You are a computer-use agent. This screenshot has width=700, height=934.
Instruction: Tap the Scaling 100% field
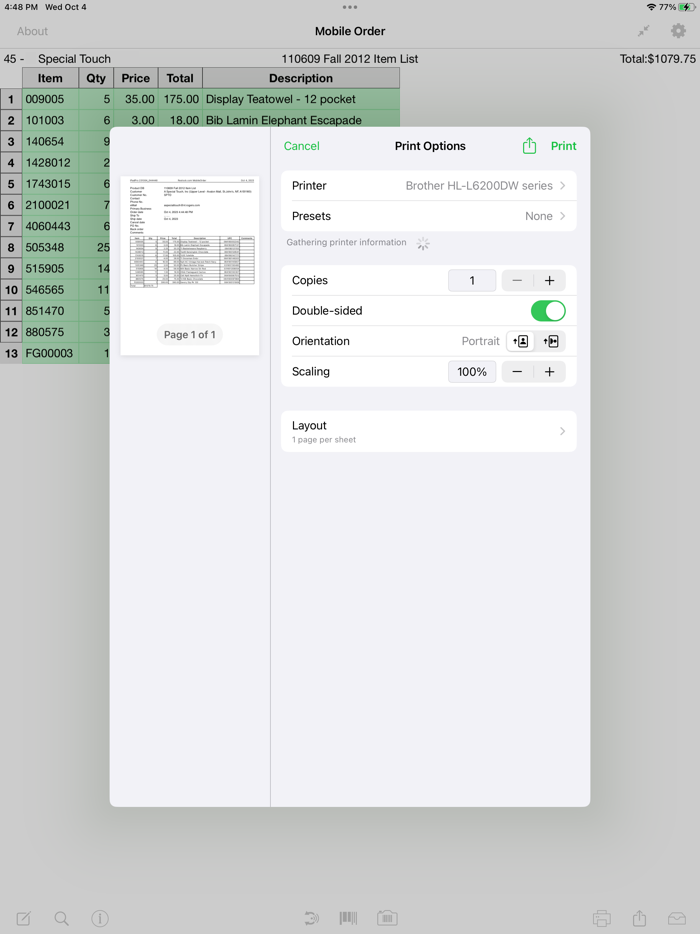point(472,372)
